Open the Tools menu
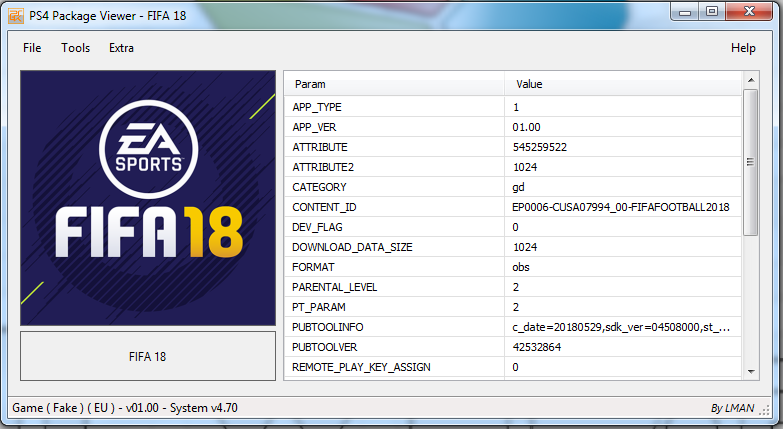The width and height of the screenshot is (783, 429). click(75, 48)
